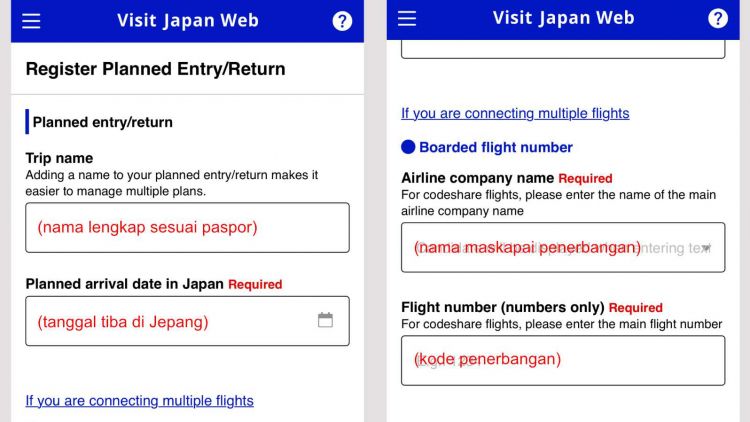Click the help question mark on right screen
Screen dimensions: 750x422
(717, 19)
